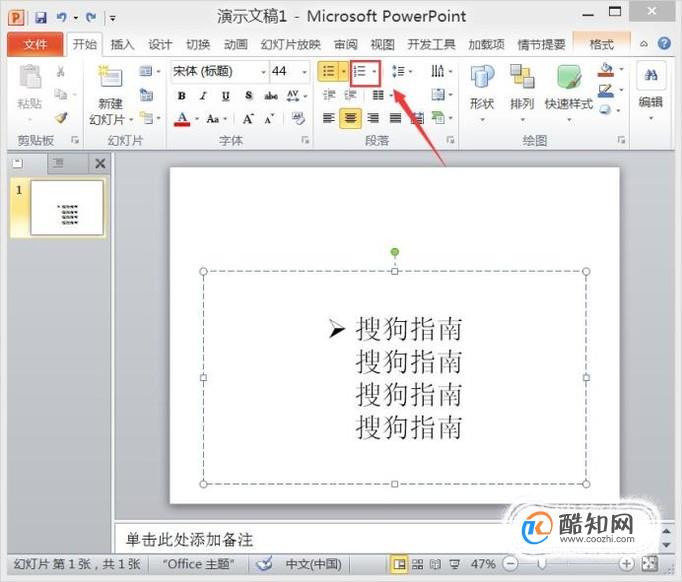Toggle Align Text Left
This screenshot has width=682, height=582.
[x=328, y=118]
